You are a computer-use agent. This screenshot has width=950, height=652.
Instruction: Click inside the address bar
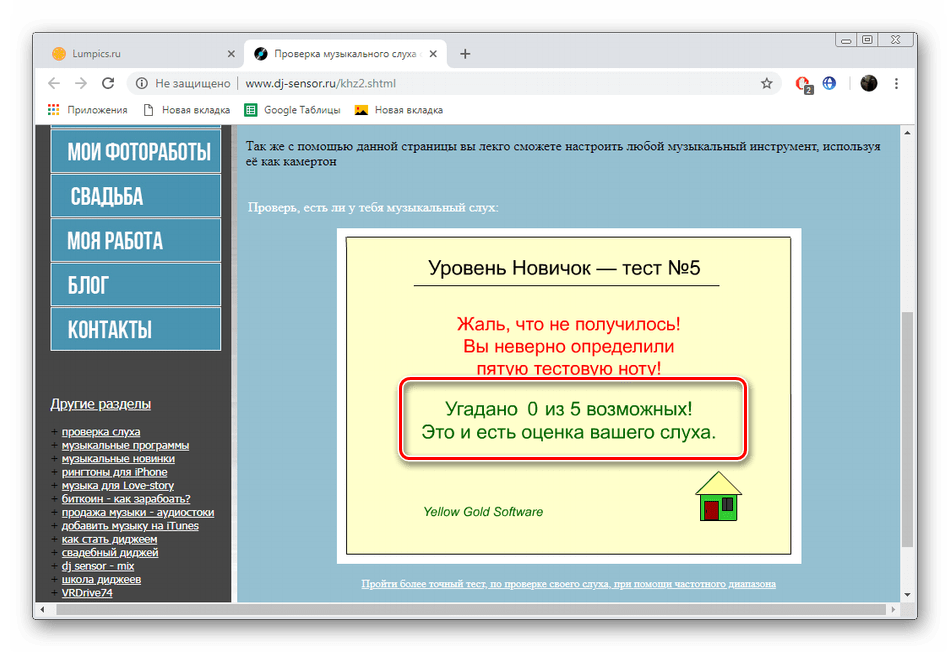400,84
